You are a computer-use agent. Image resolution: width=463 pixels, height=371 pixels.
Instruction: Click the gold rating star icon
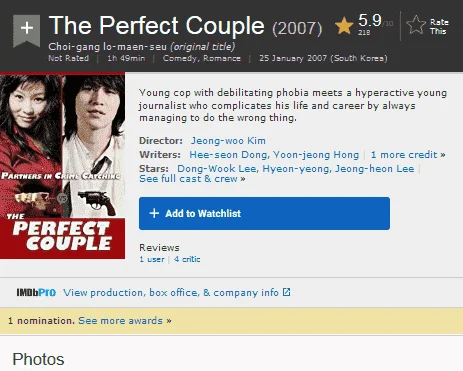click(x=344, y=26)
